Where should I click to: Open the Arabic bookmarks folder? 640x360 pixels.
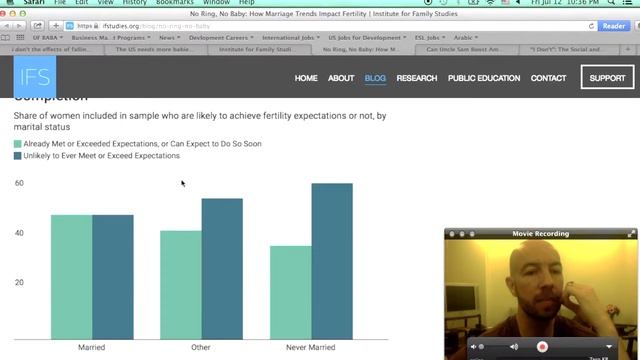click(x=466, y=38)
